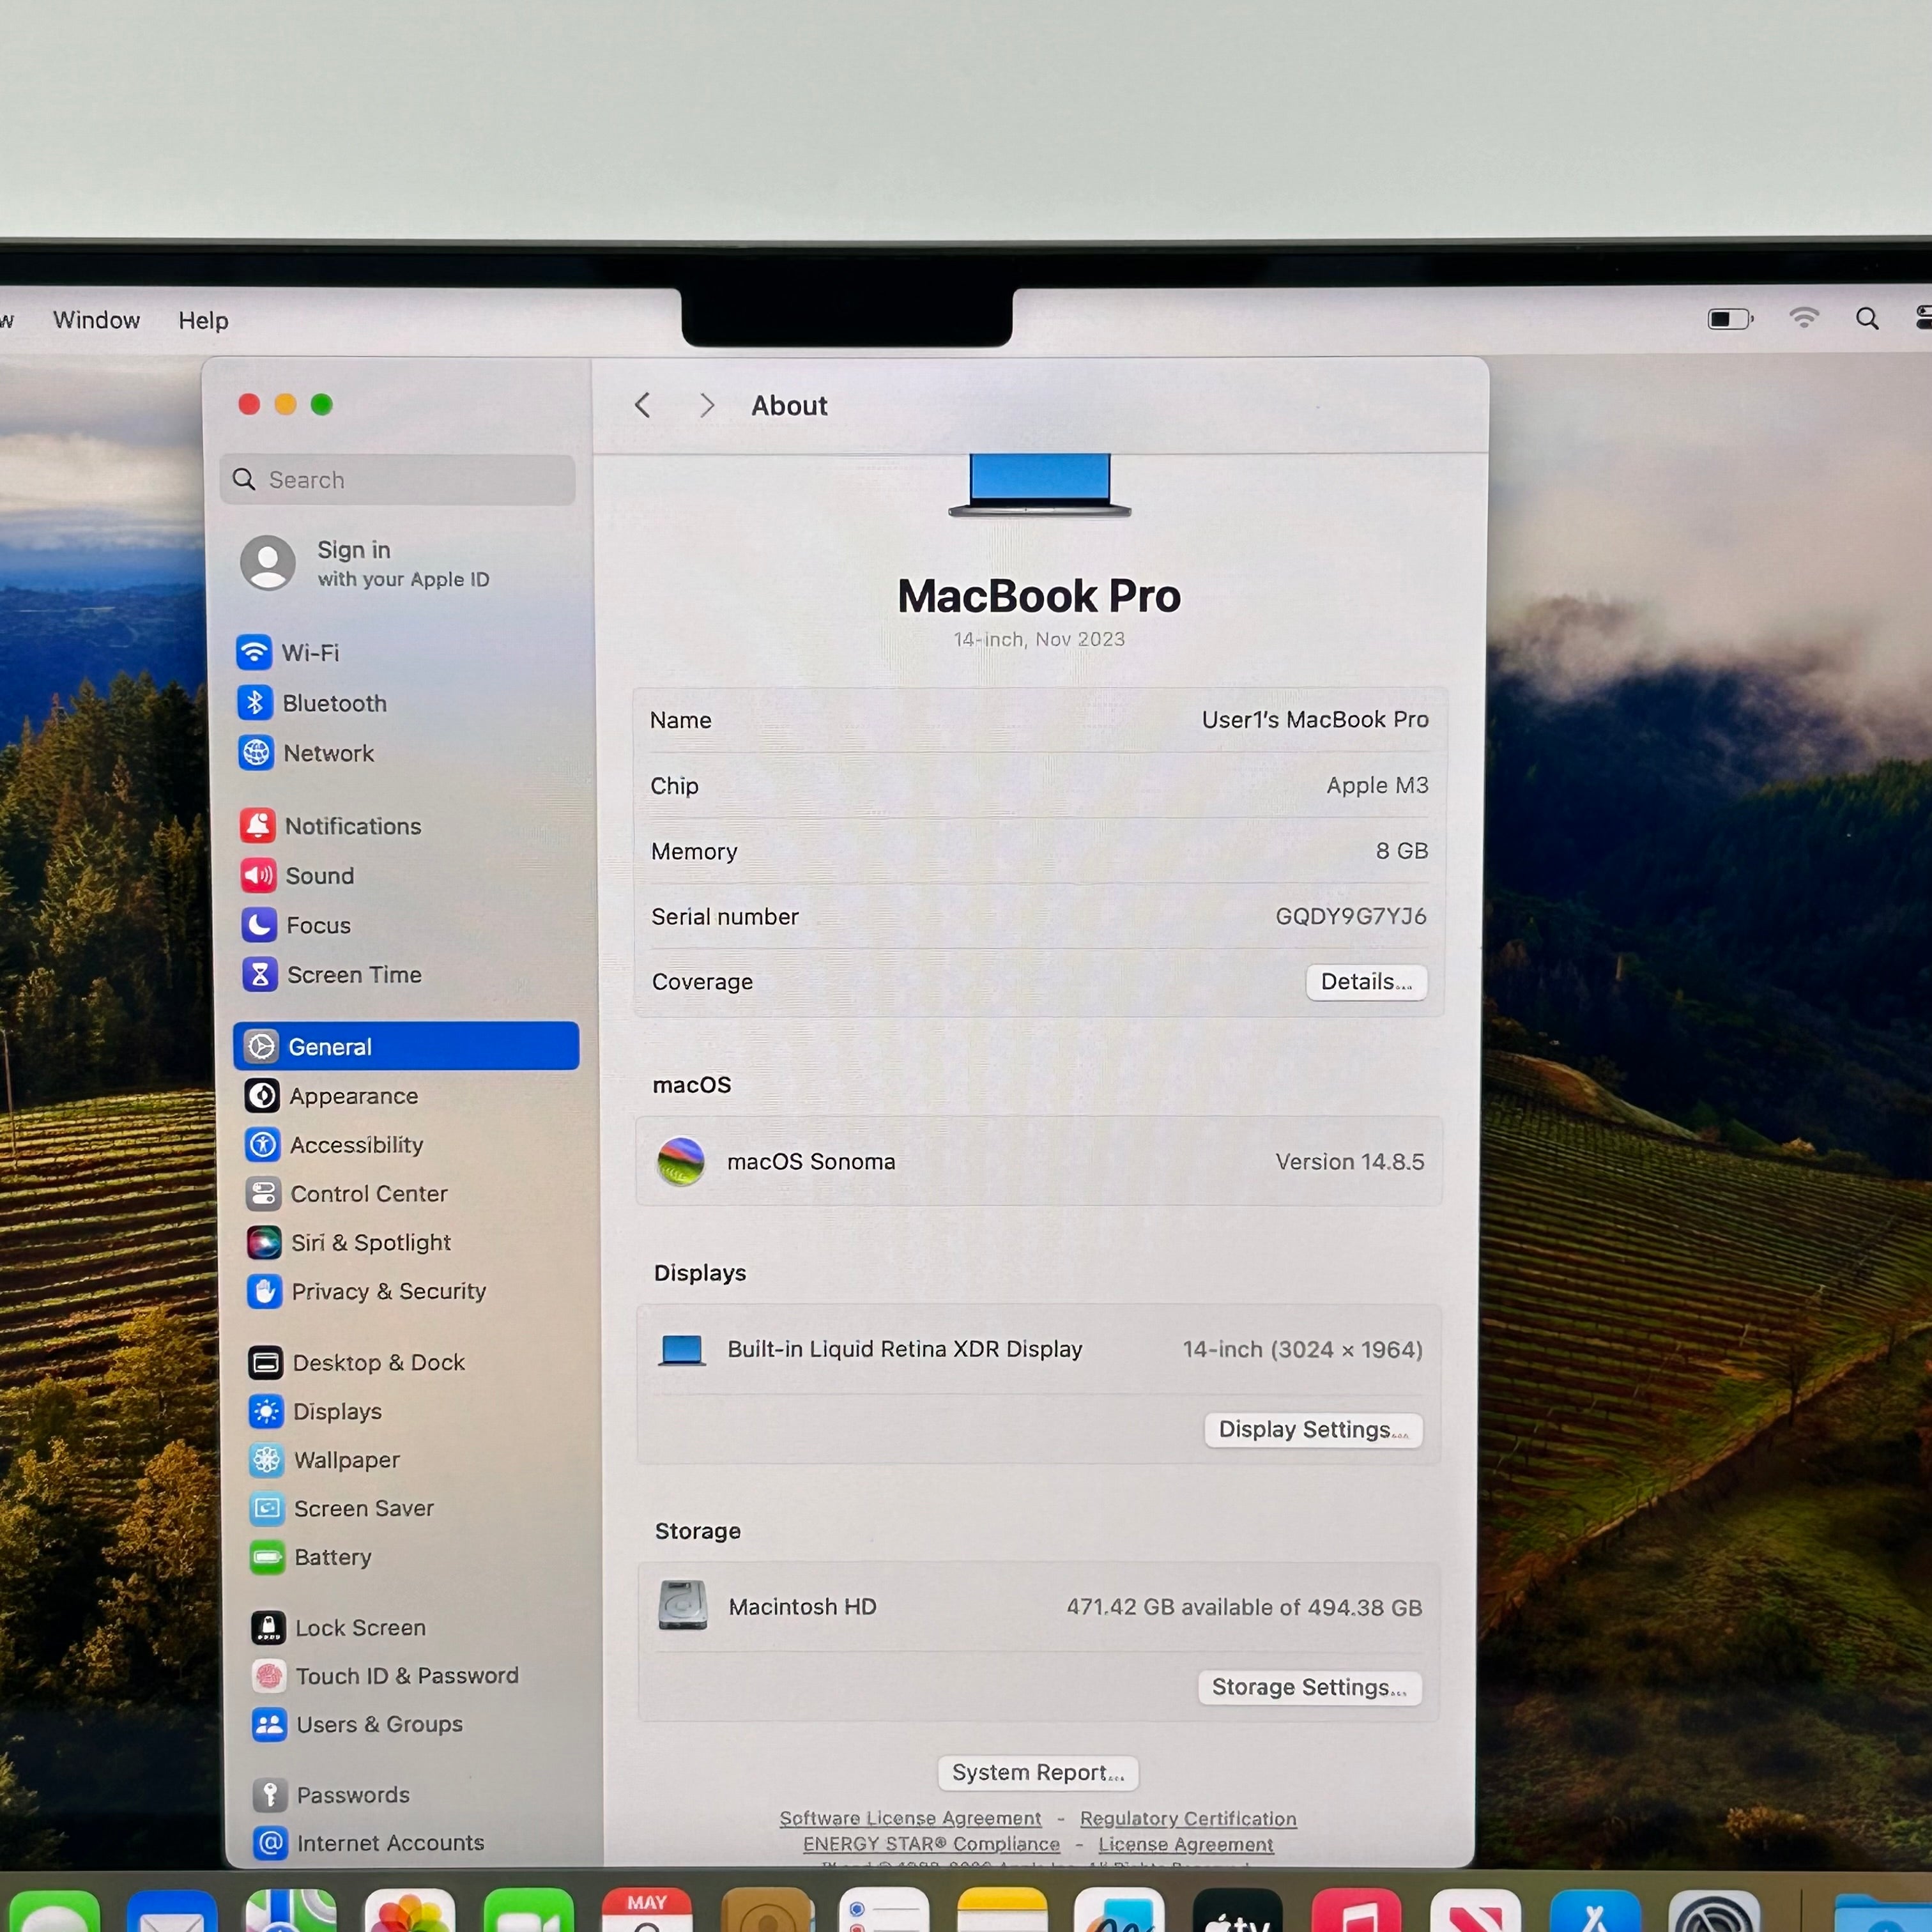
Task: Click the battery status icon in menu bar
Action: (x=1730, y=319)
